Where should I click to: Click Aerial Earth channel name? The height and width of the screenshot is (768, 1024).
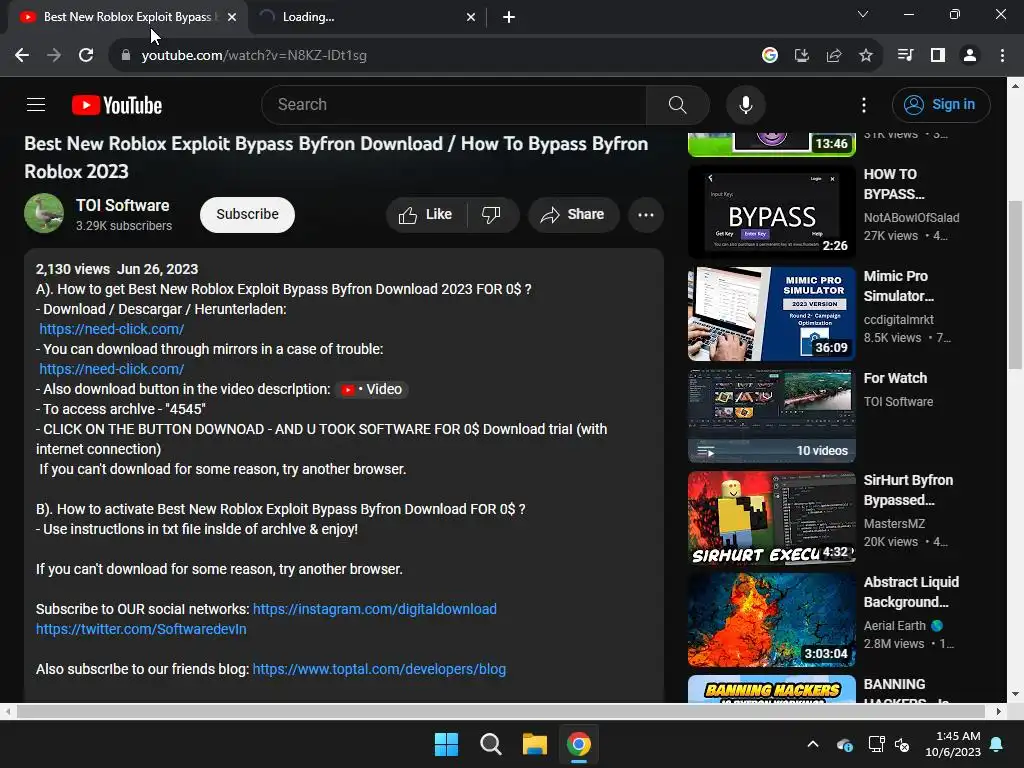pos(894,626)
